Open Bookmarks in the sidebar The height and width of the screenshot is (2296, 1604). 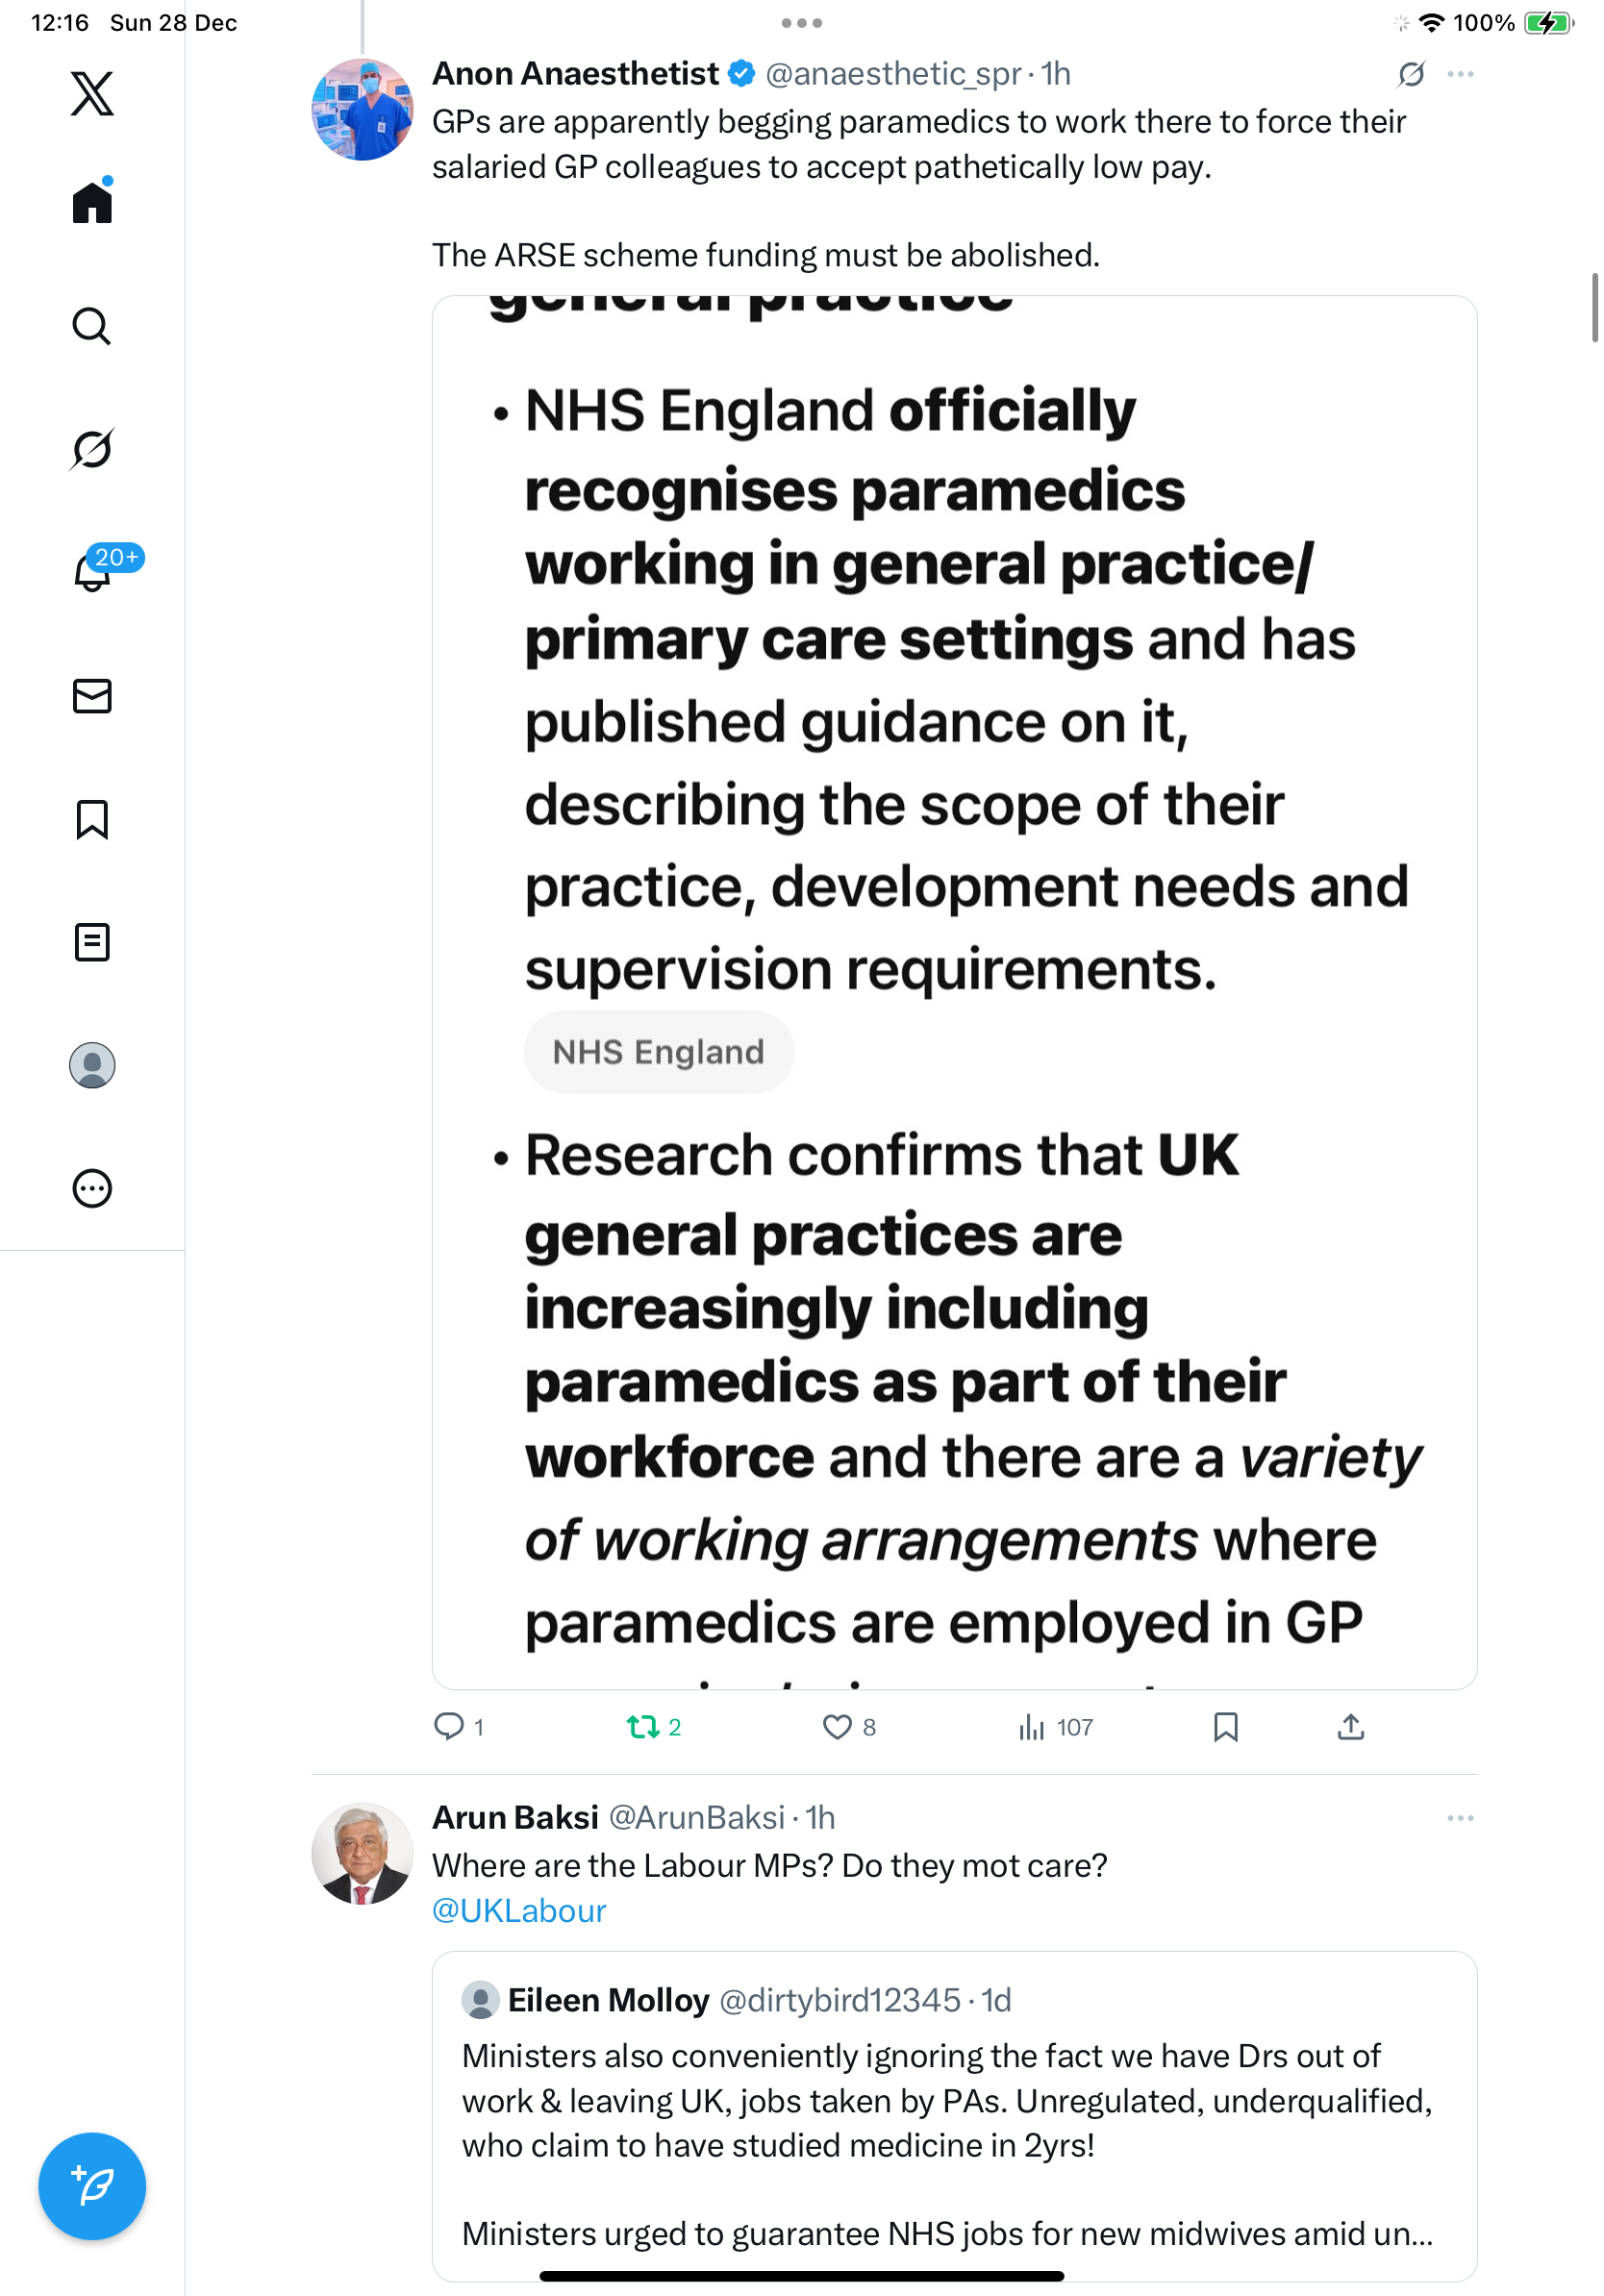[x=92, y=819]
